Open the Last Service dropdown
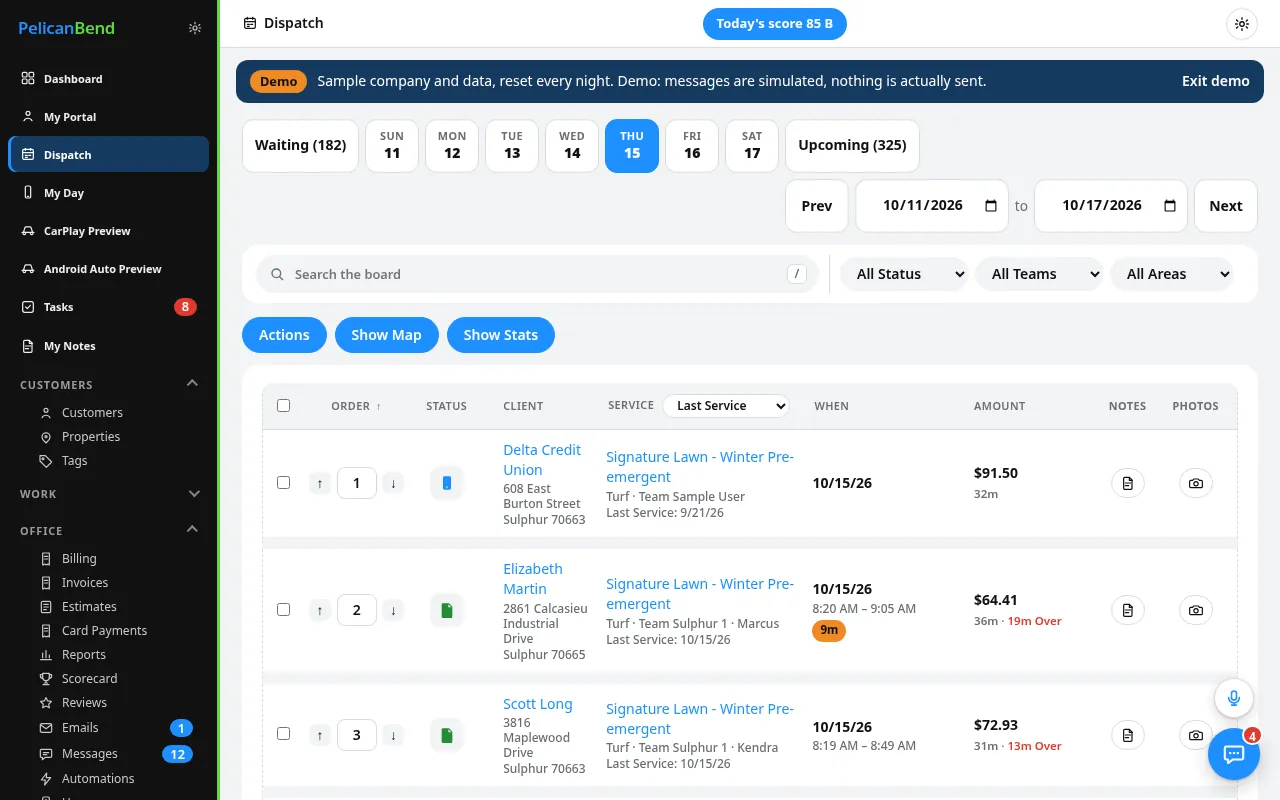 726,406
